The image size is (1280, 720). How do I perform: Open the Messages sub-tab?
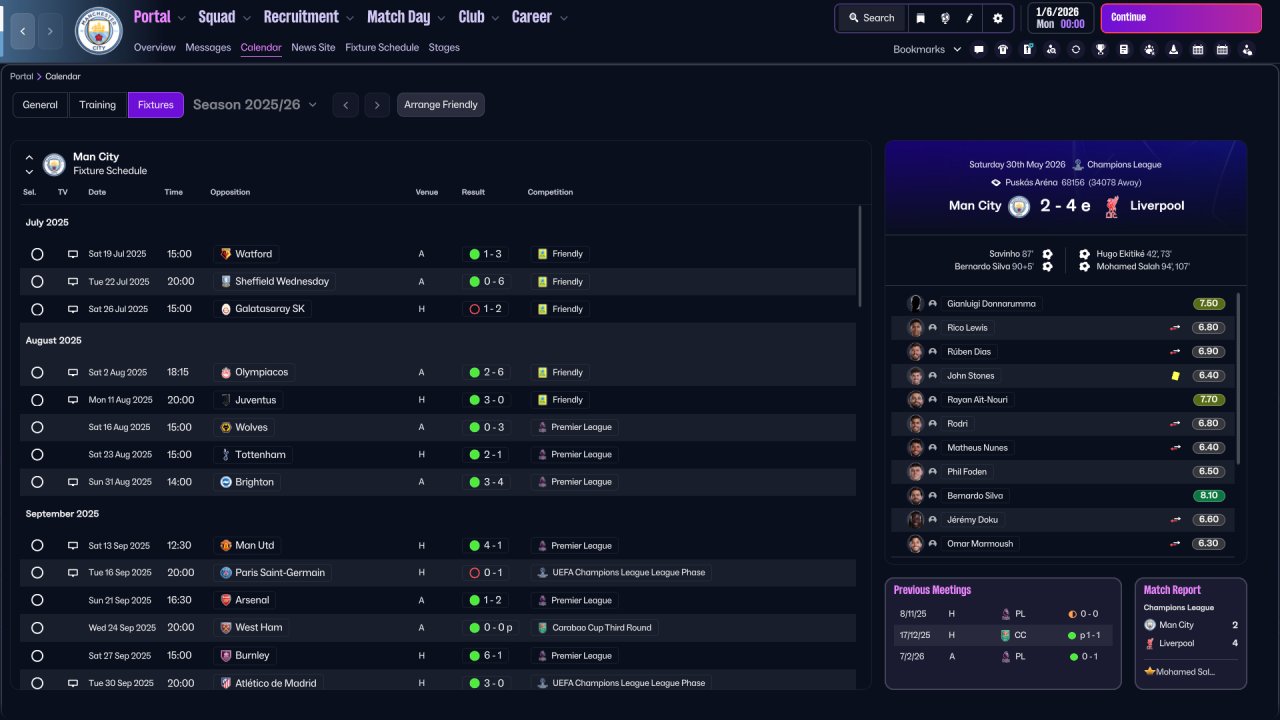[x=208, y=48]
